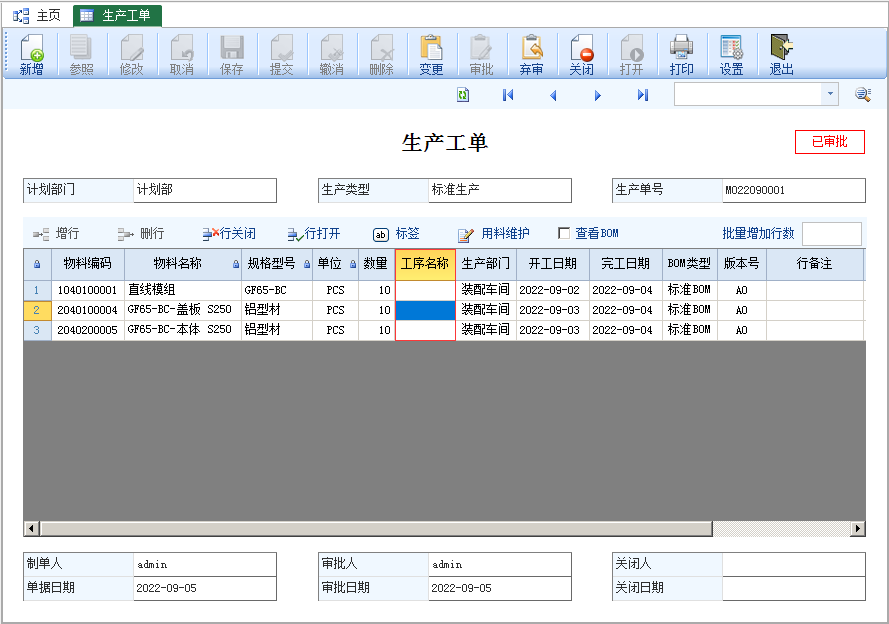The width and height of the screenshot is (889, 624).
Task: Click the 打印 printer icon
Action: (681, 54)
